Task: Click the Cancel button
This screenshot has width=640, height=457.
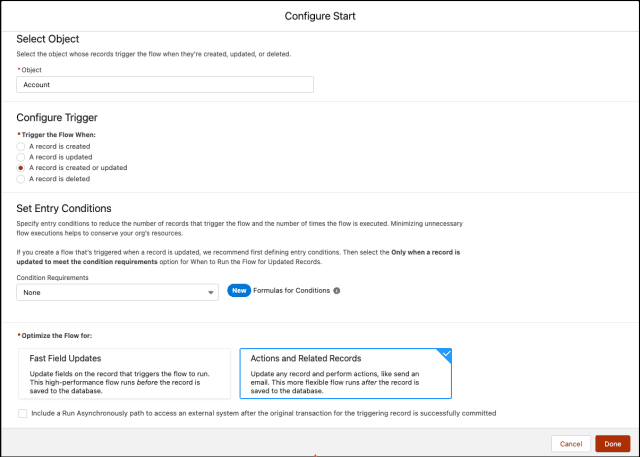Action: click(571, 444)
